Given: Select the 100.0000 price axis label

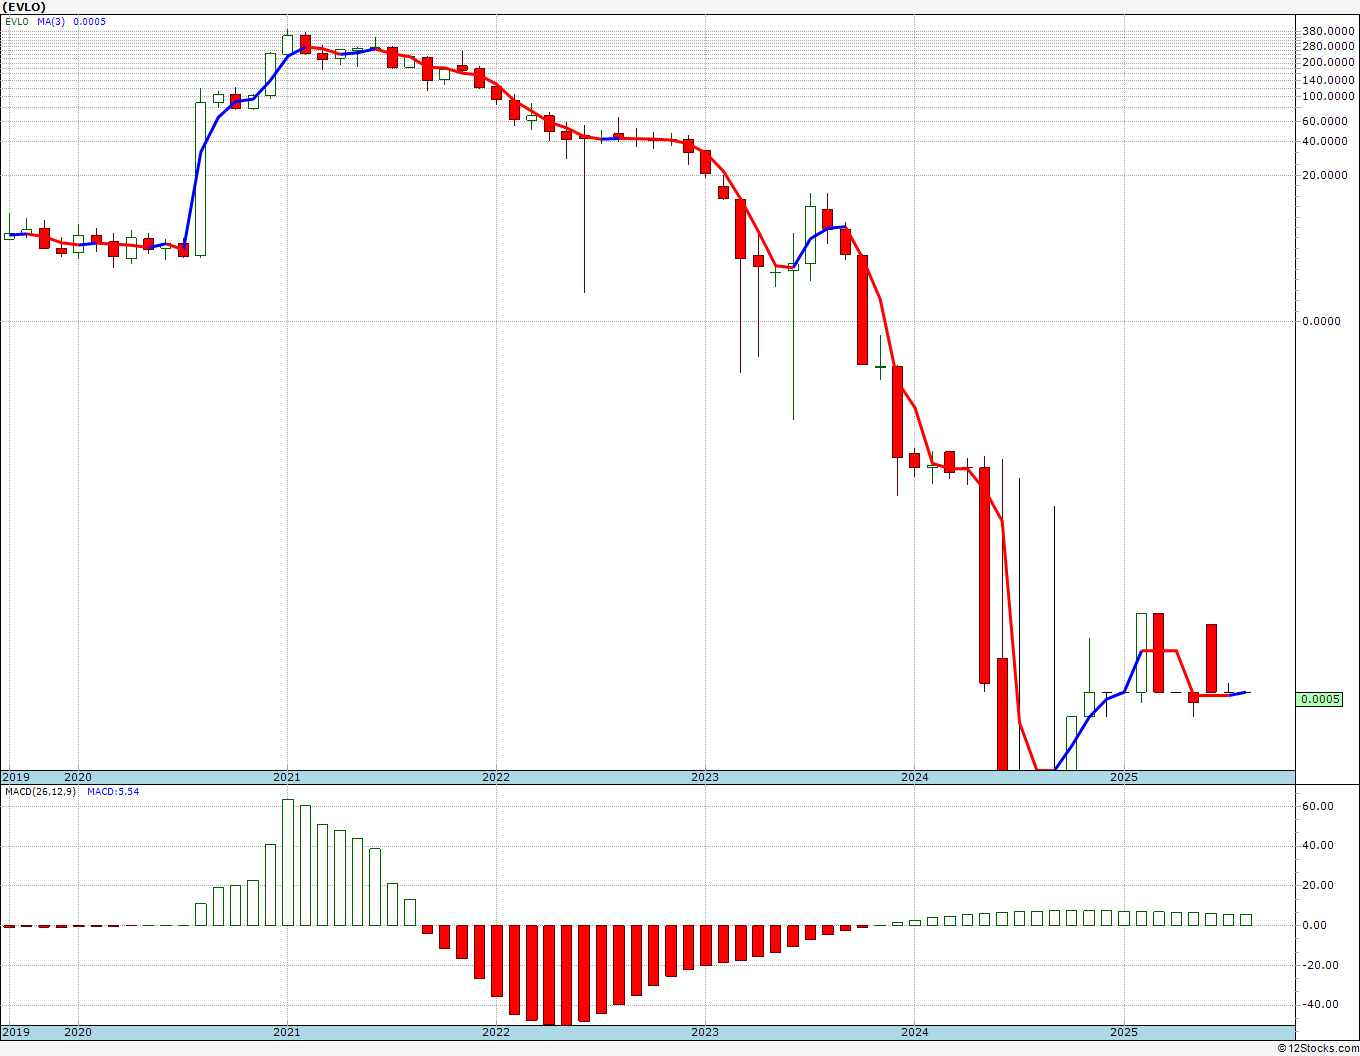Looking at the screenshot, I should pyautogui.click(x=1329, y=96).
